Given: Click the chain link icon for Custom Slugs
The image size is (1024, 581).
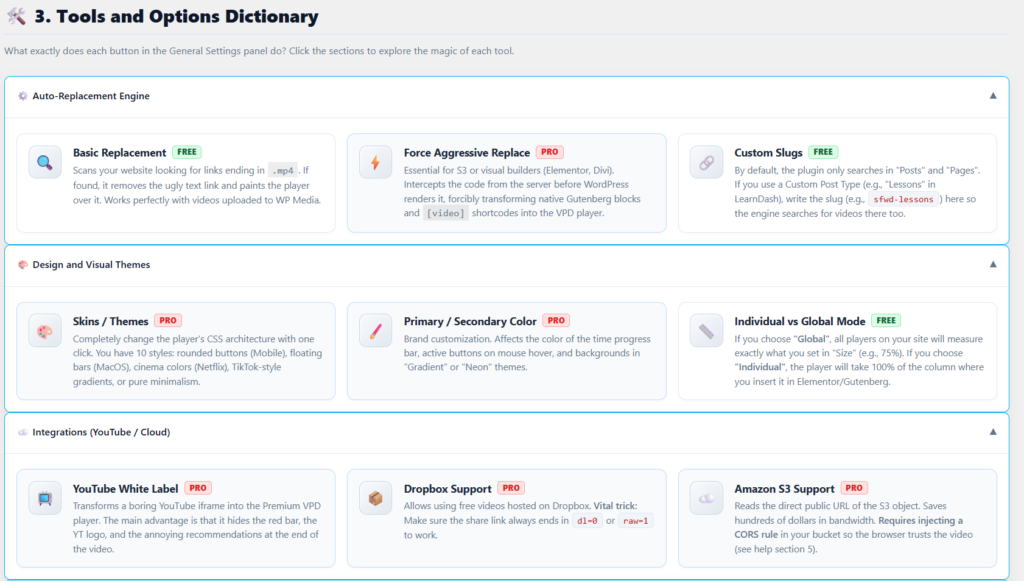Looking at the screenshot, I should 707,162.
